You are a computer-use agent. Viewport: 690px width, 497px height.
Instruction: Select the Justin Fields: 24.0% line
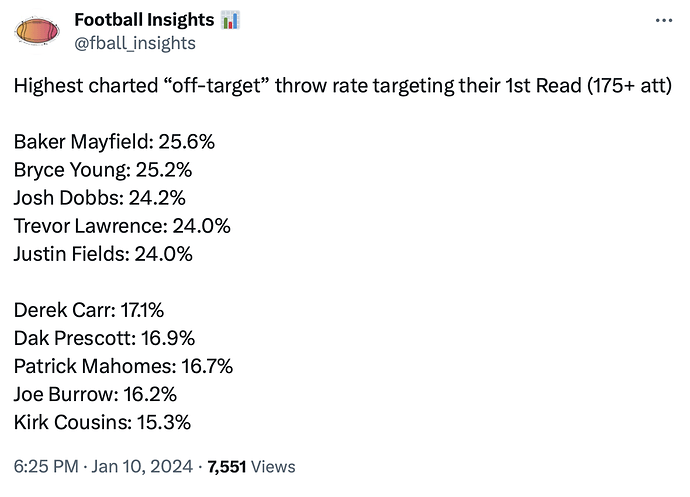pos(103,254)
